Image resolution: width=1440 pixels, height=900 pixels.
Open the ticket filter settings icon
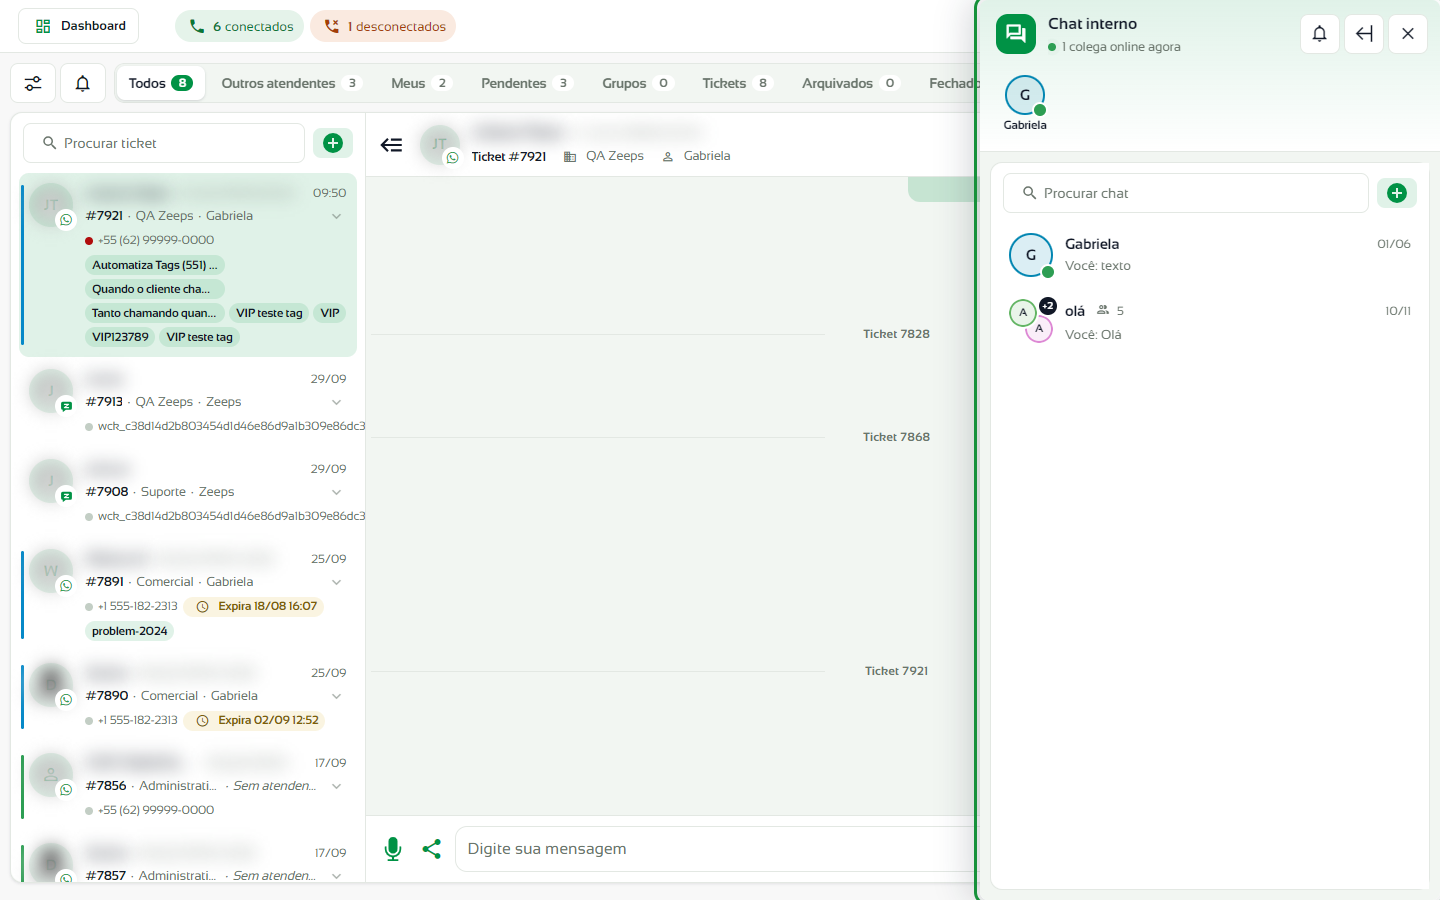pyautogui.click(x=33, y=84)
